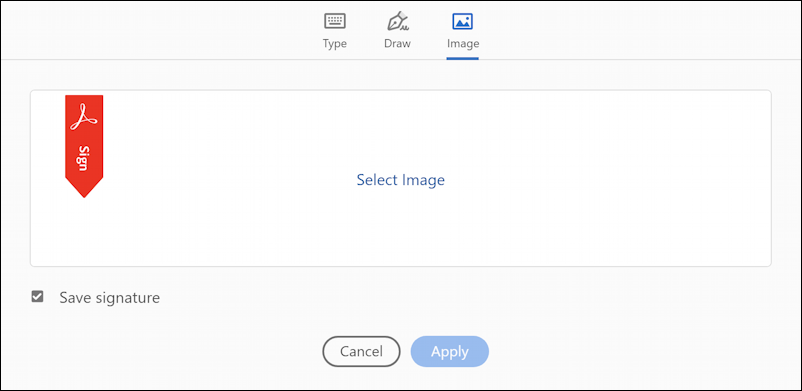Apply the signature

pos(450,352)
